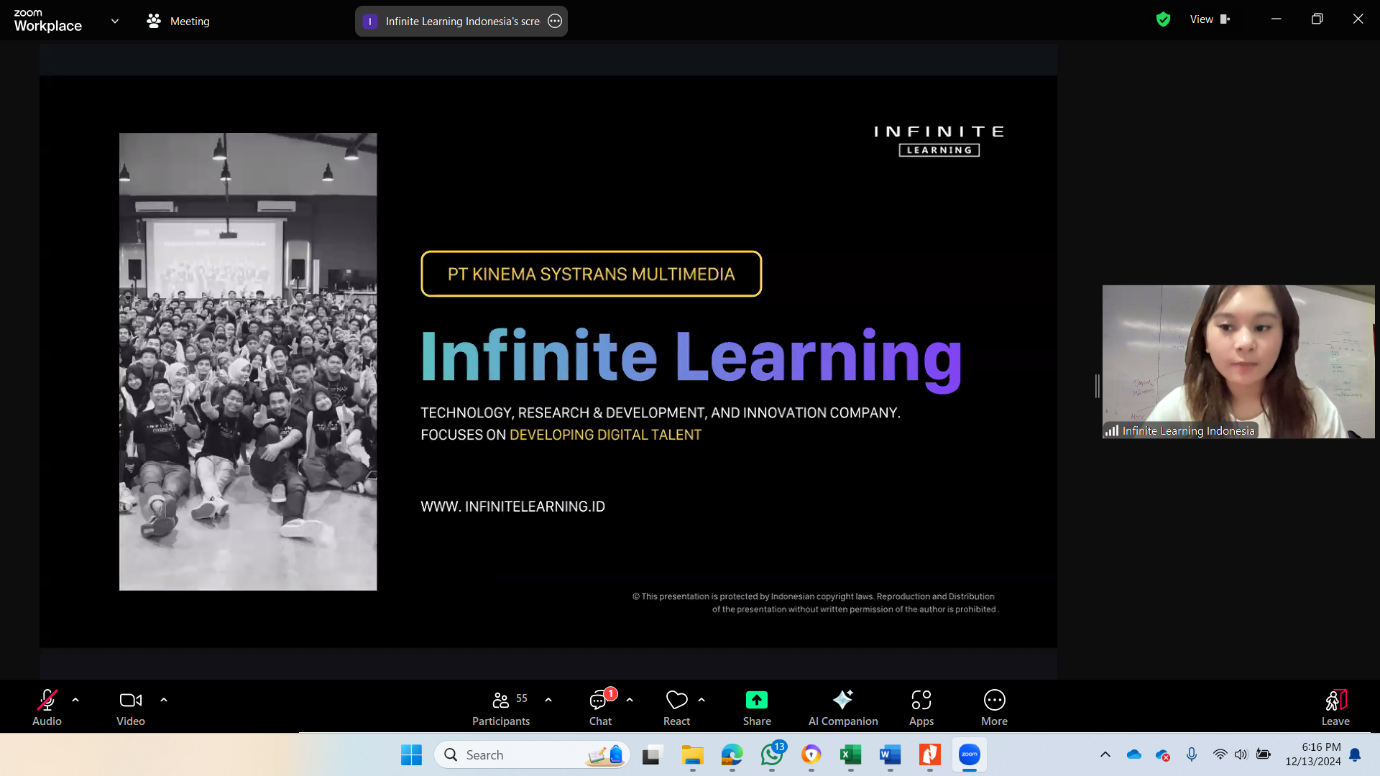Open WhatsApp from the taskbar
Screen dimensions: 1380x776
[x=771, y=755]
